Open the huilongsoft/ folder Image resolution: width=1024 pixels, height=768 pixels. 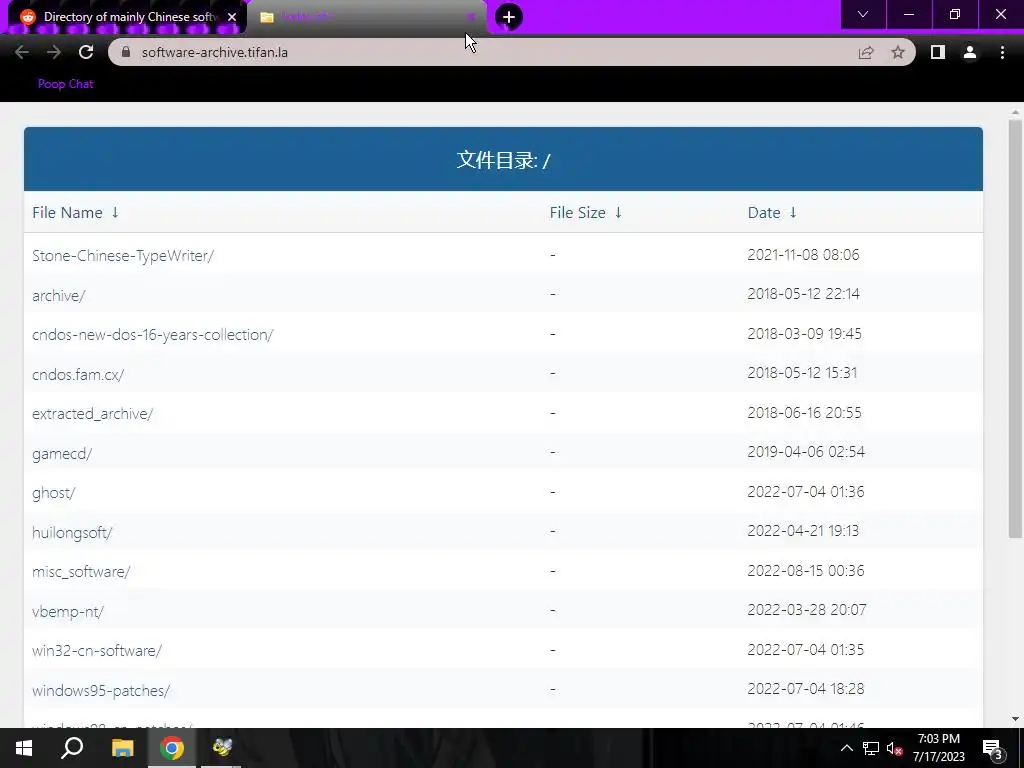coord(72,532)
